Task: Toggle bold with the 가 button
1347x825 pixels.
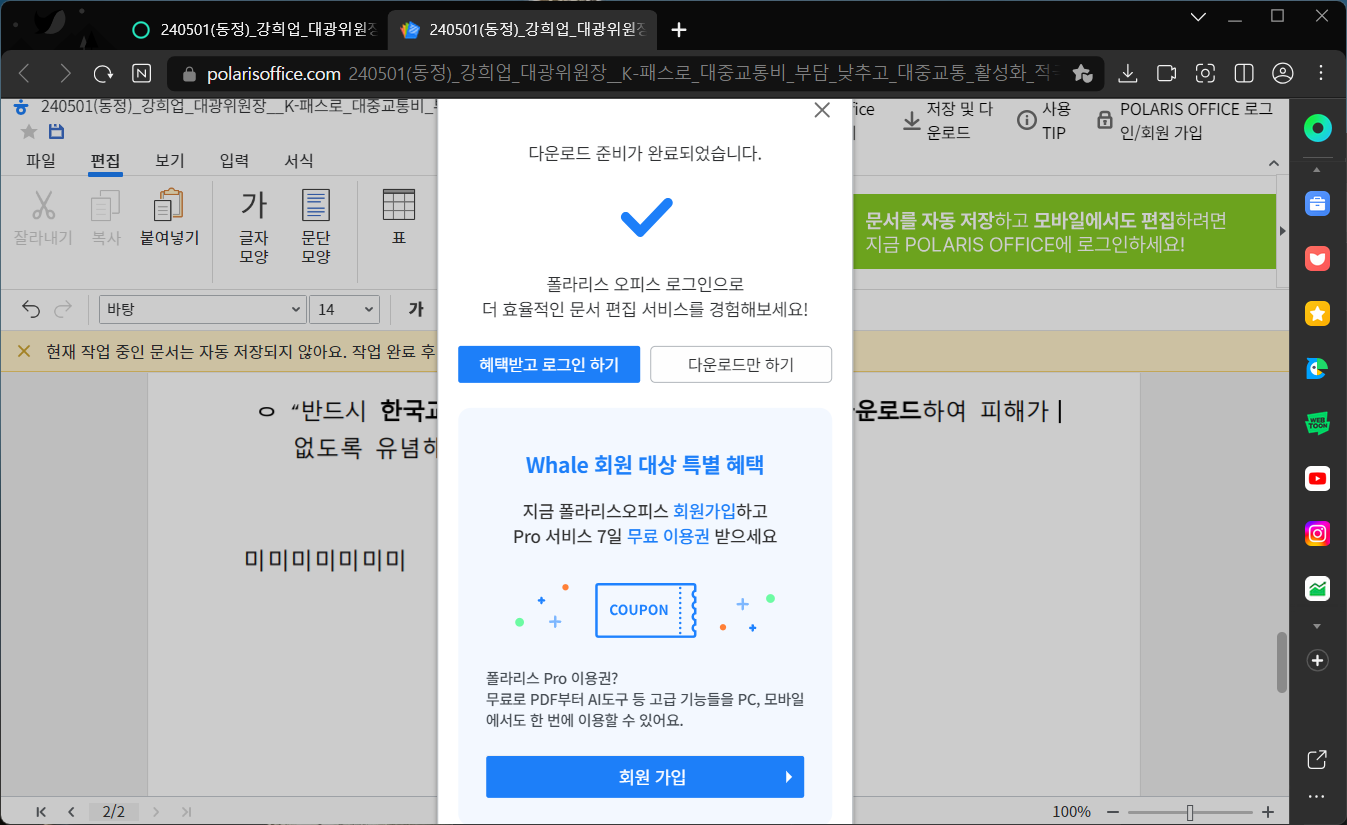Action: pos(416,309)
